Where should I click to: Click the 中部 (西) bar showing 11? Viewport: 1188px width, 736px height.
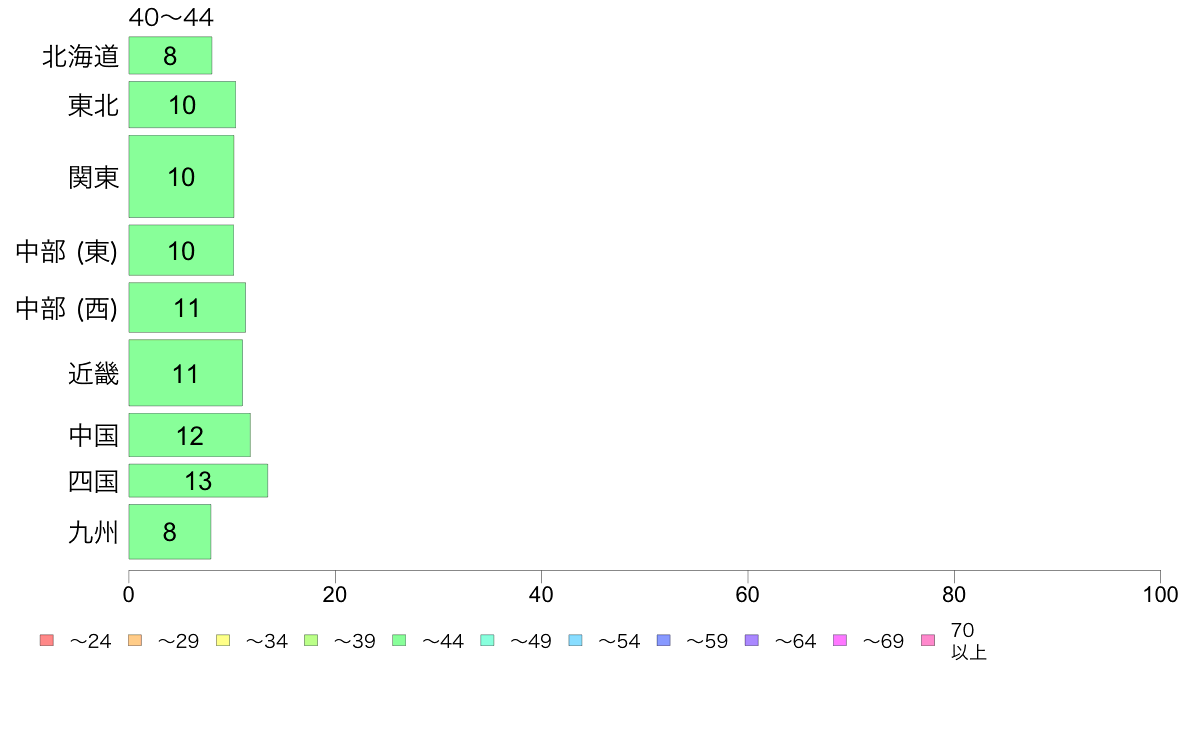coord(187,308)
